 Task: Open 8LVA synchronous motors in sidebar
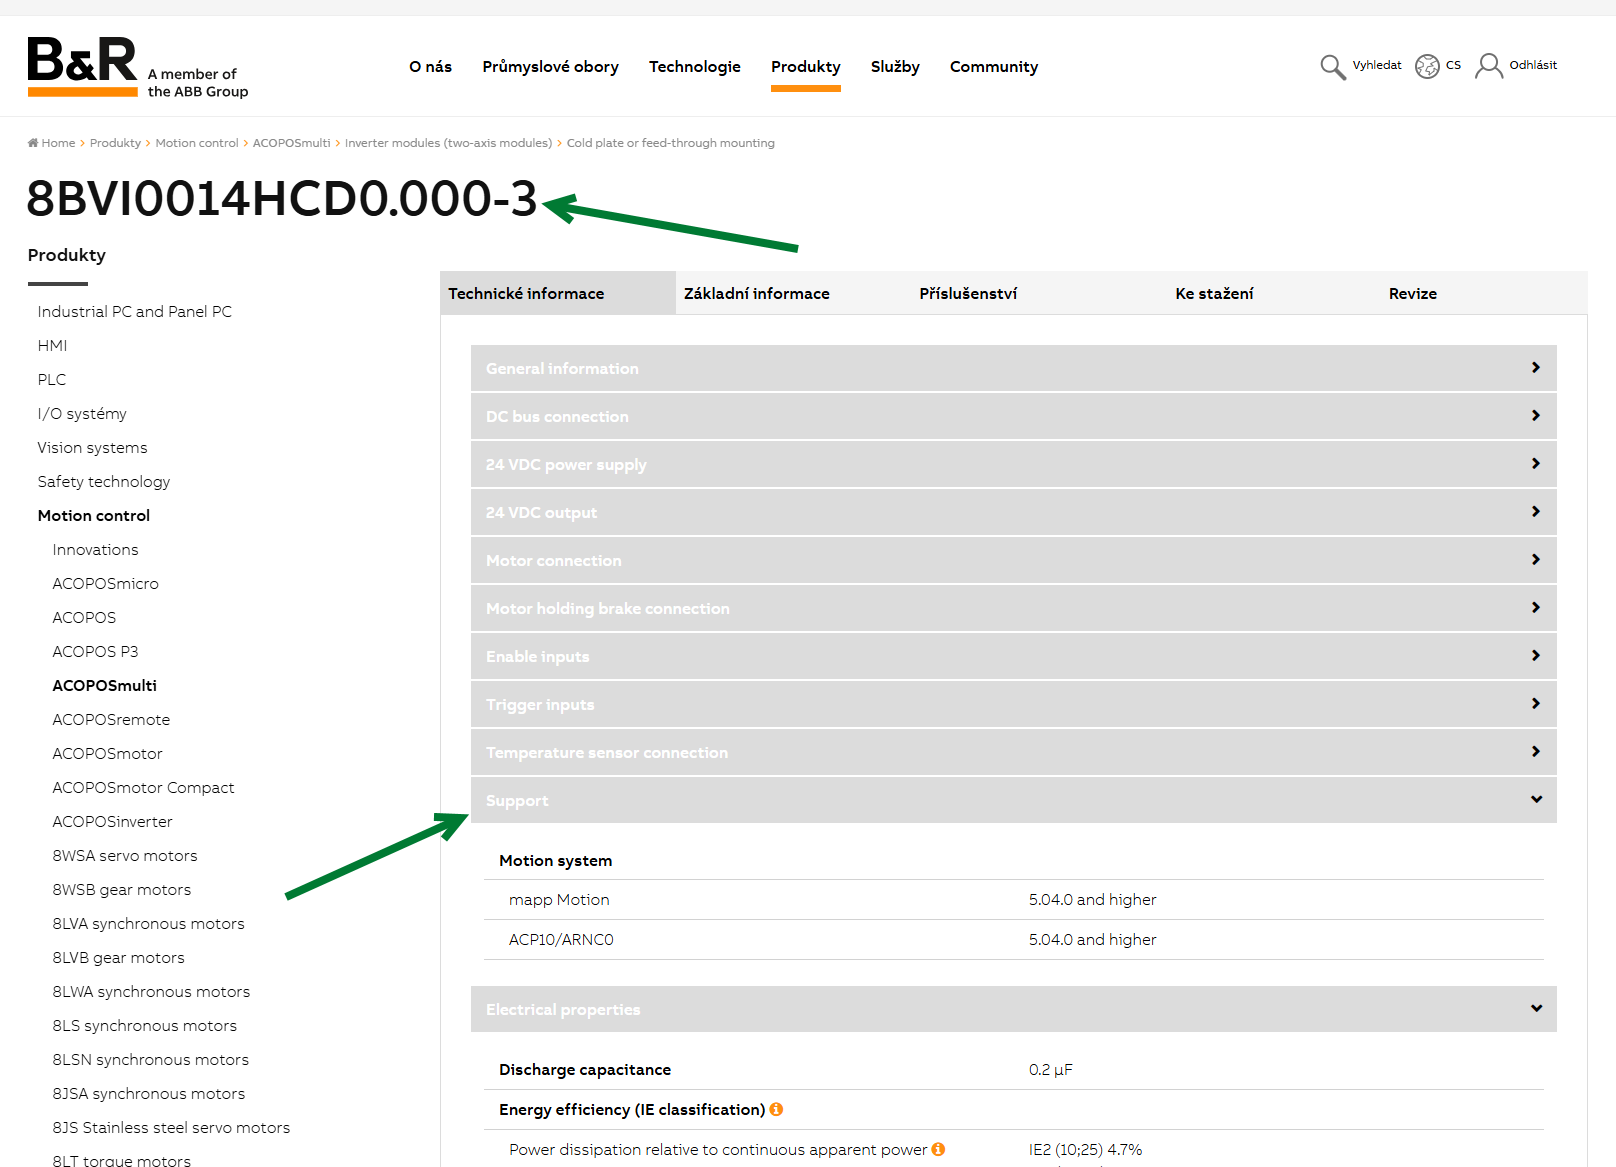point(148,924)
